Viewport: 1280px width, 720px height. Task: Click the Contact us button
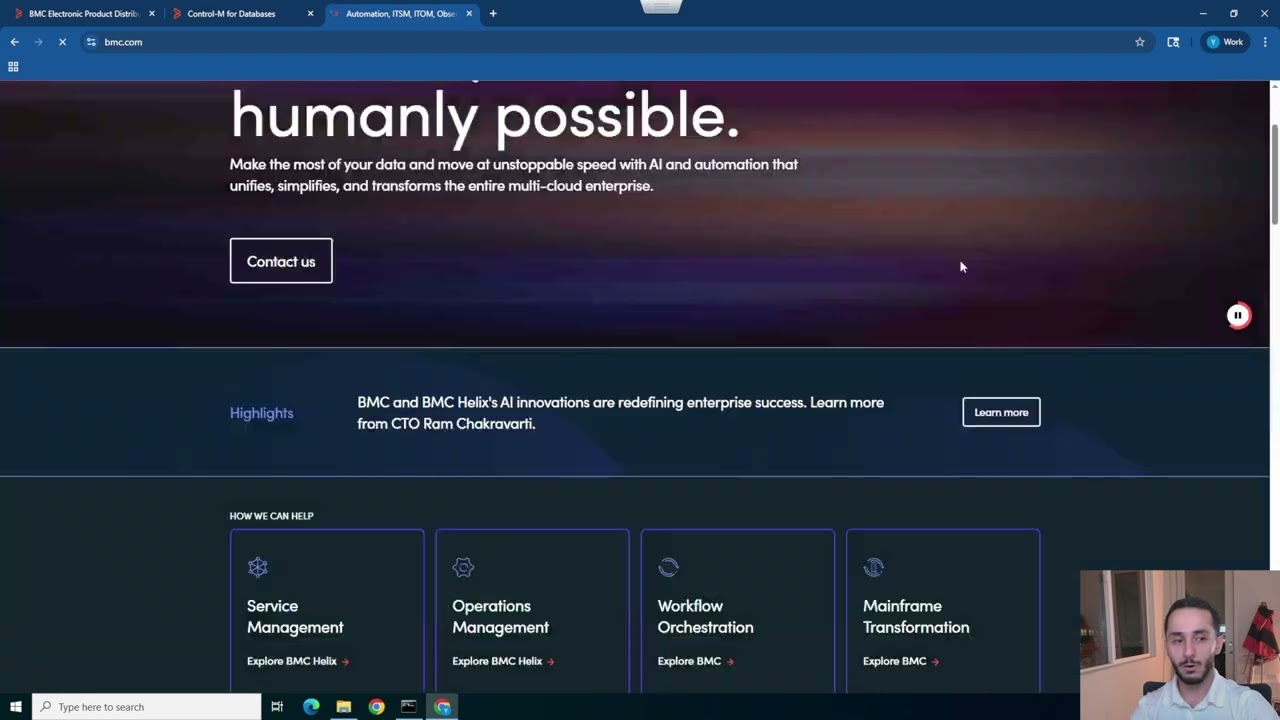coord(281,261)
